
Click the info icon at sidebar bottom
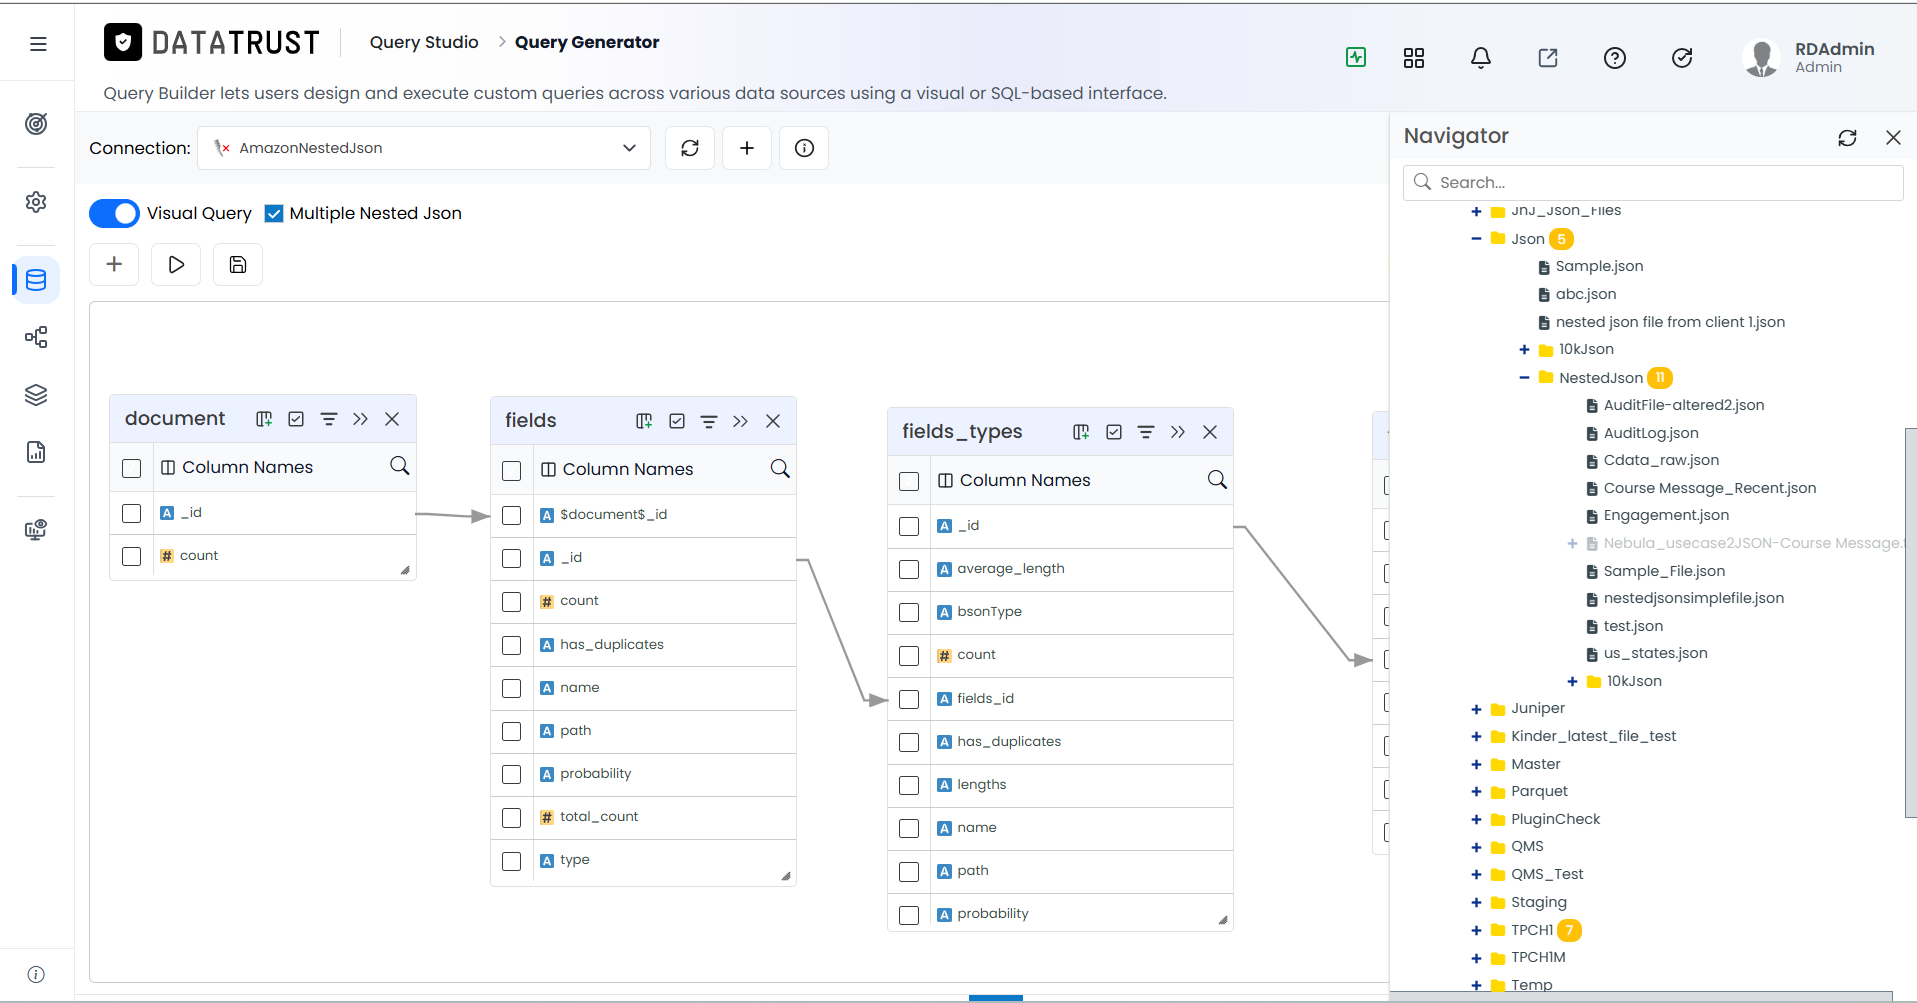[36, 974]
